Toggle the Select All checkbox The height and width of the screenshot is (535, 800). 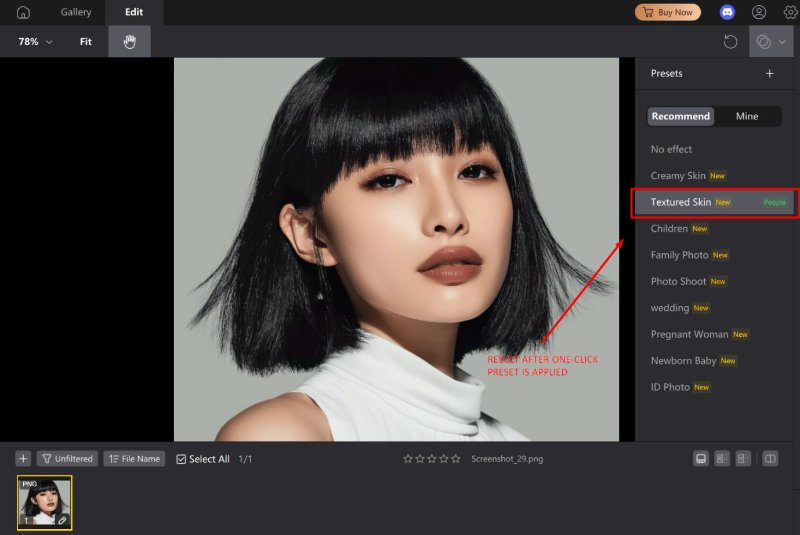tap(181, 460)
